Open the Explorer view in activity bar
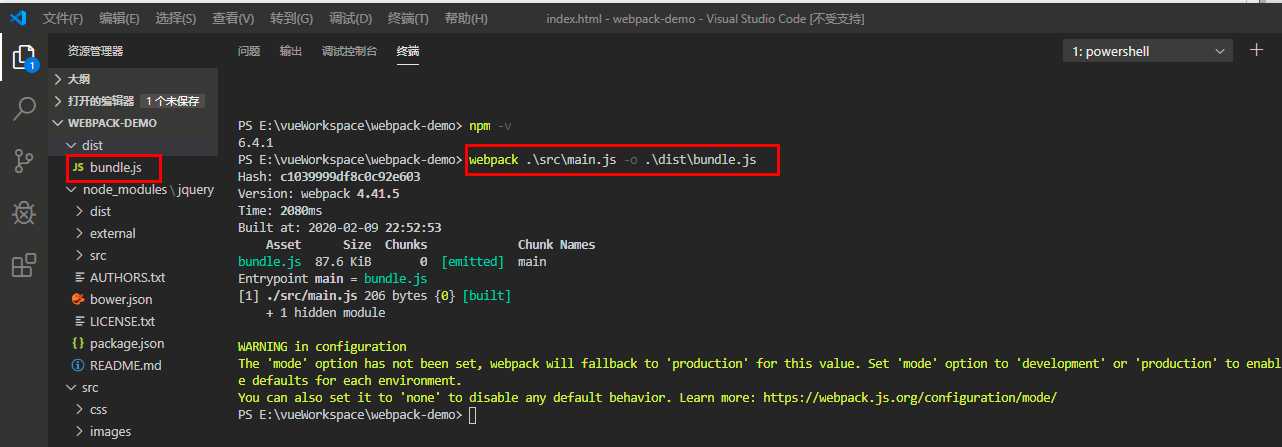Image resolution: width=1282 pixels, height=447 pixels. 23,56
